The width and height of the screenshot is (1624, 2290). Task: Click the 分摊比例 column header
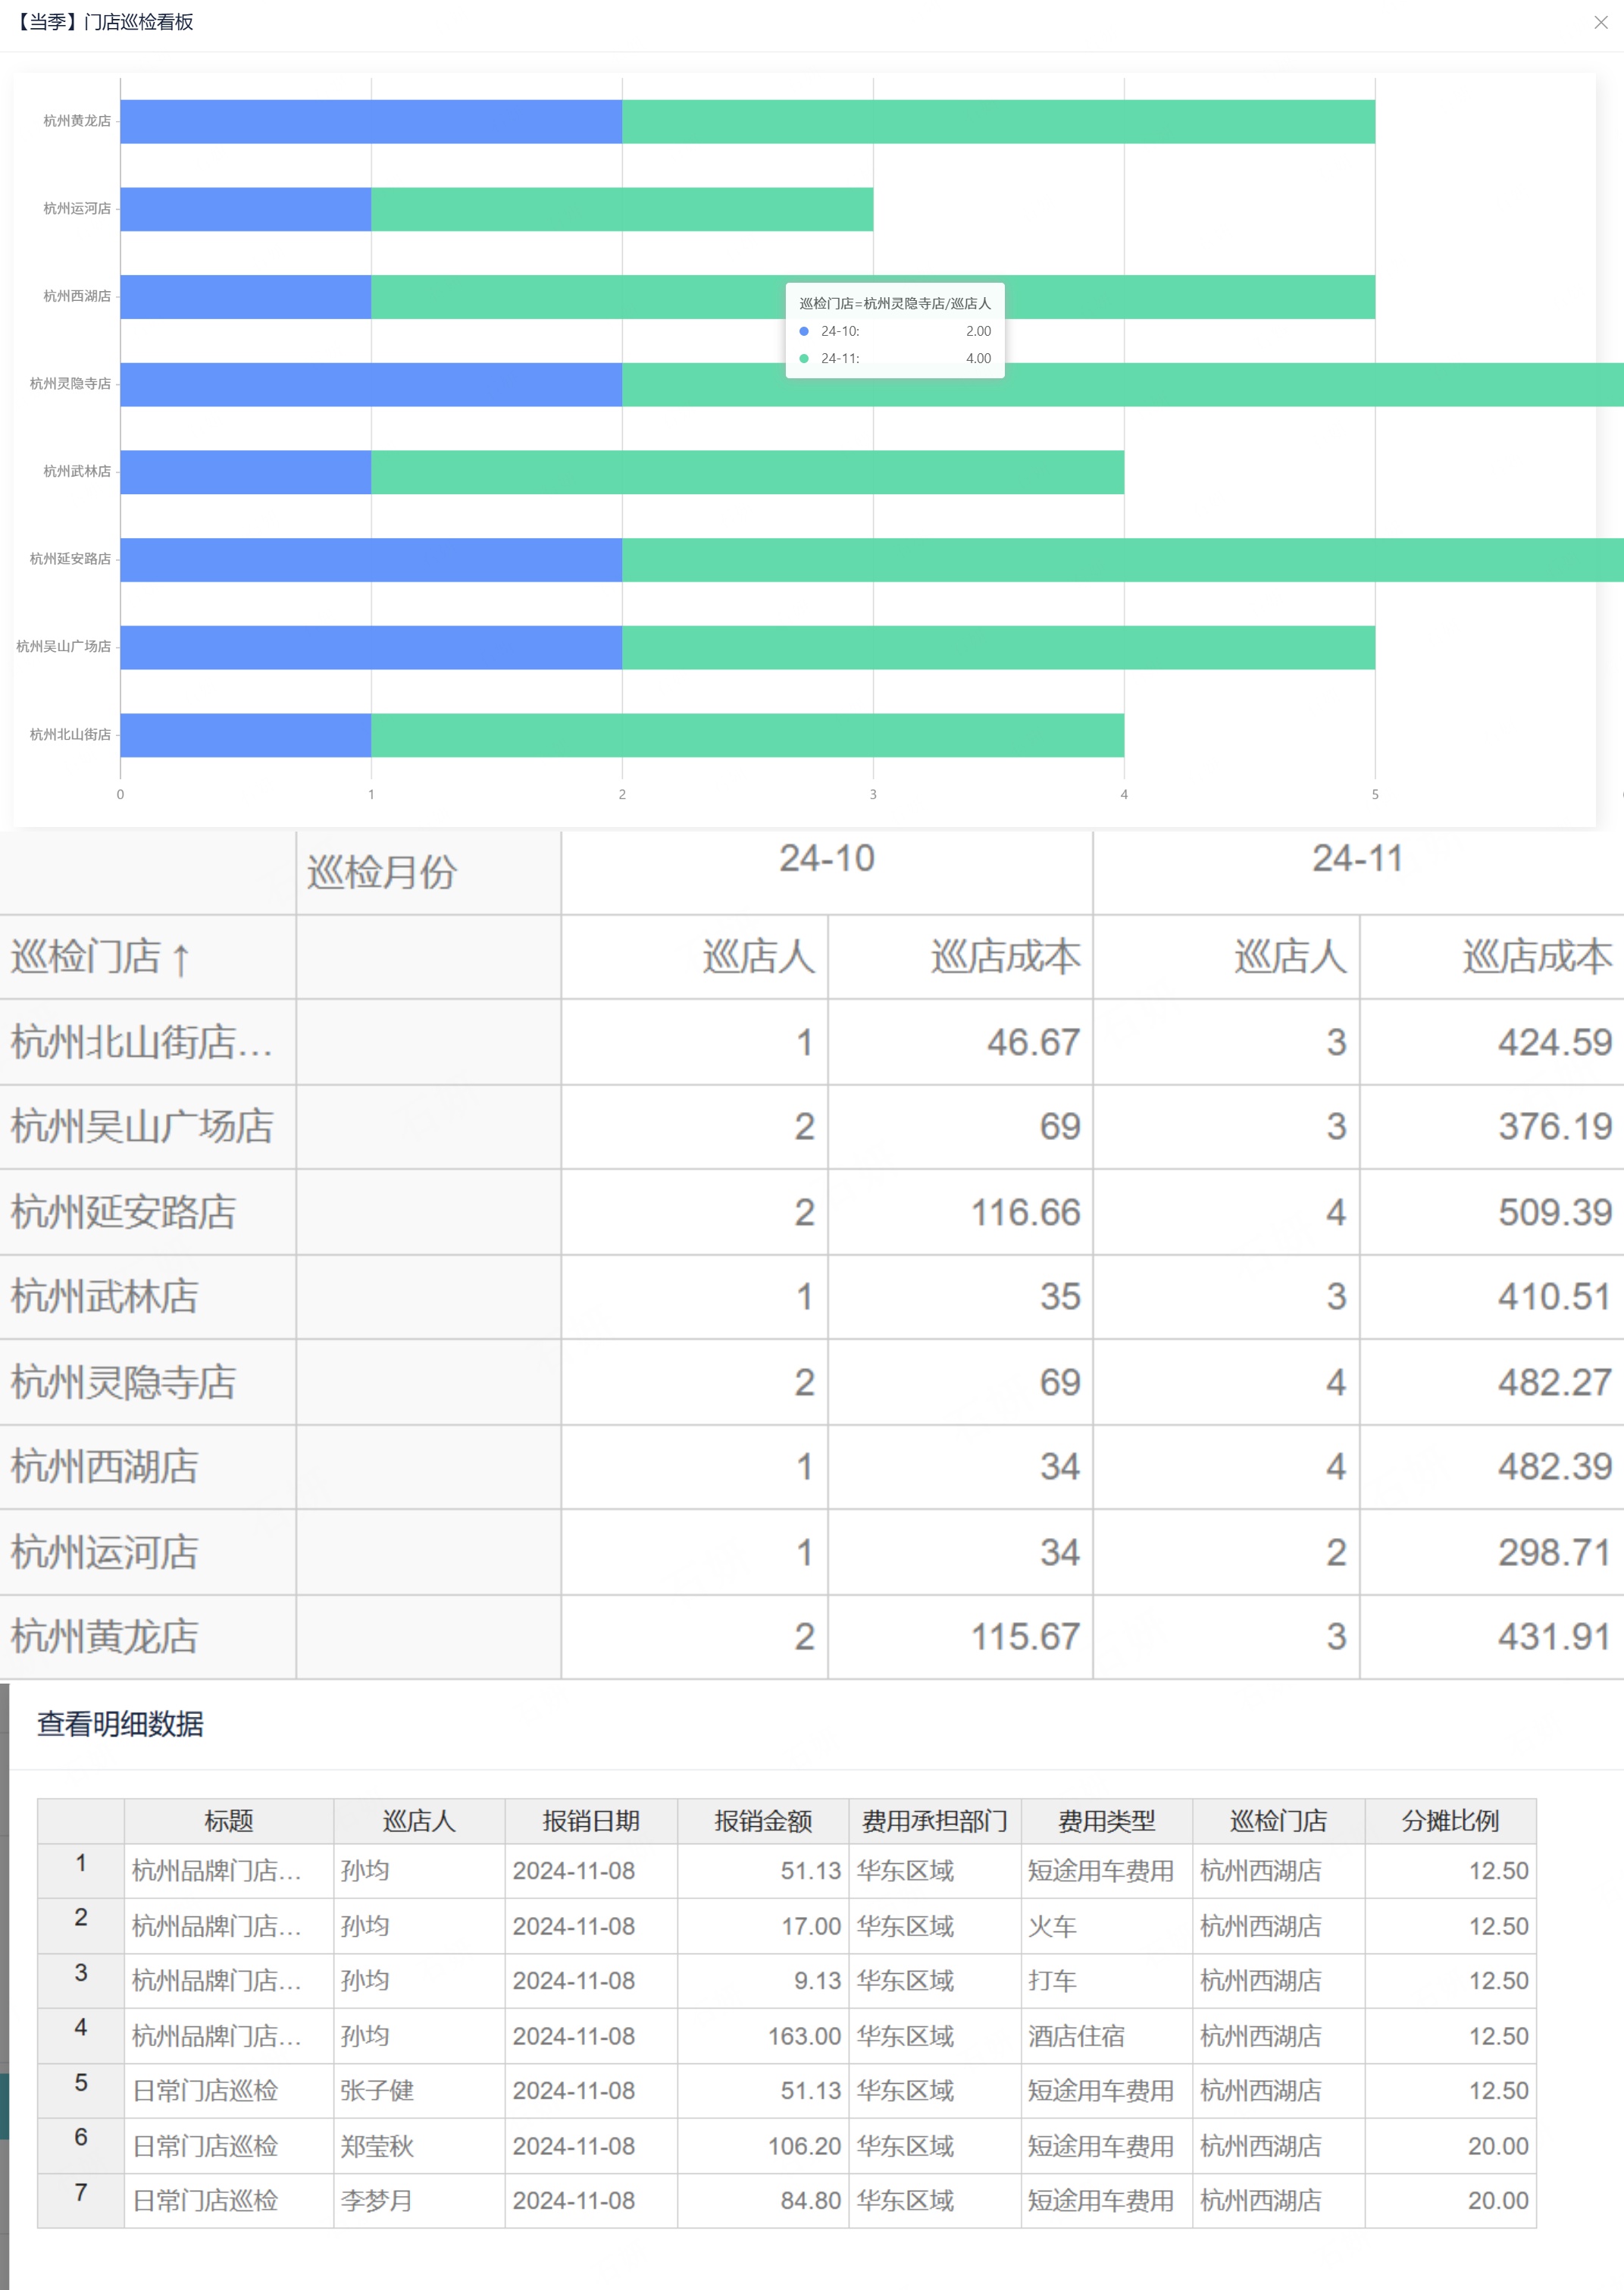tap(1450, 1821)
